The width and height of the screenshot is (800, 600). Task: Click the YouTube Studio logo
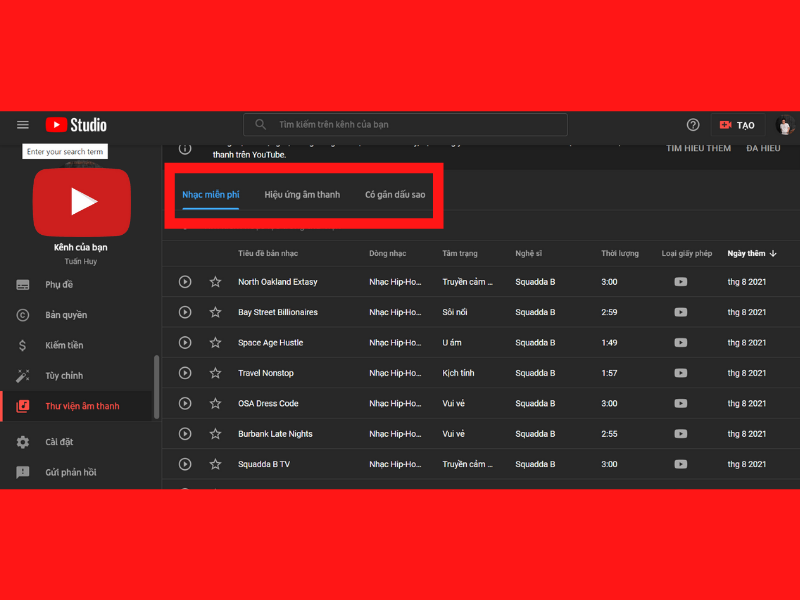(x=75, y=124)
